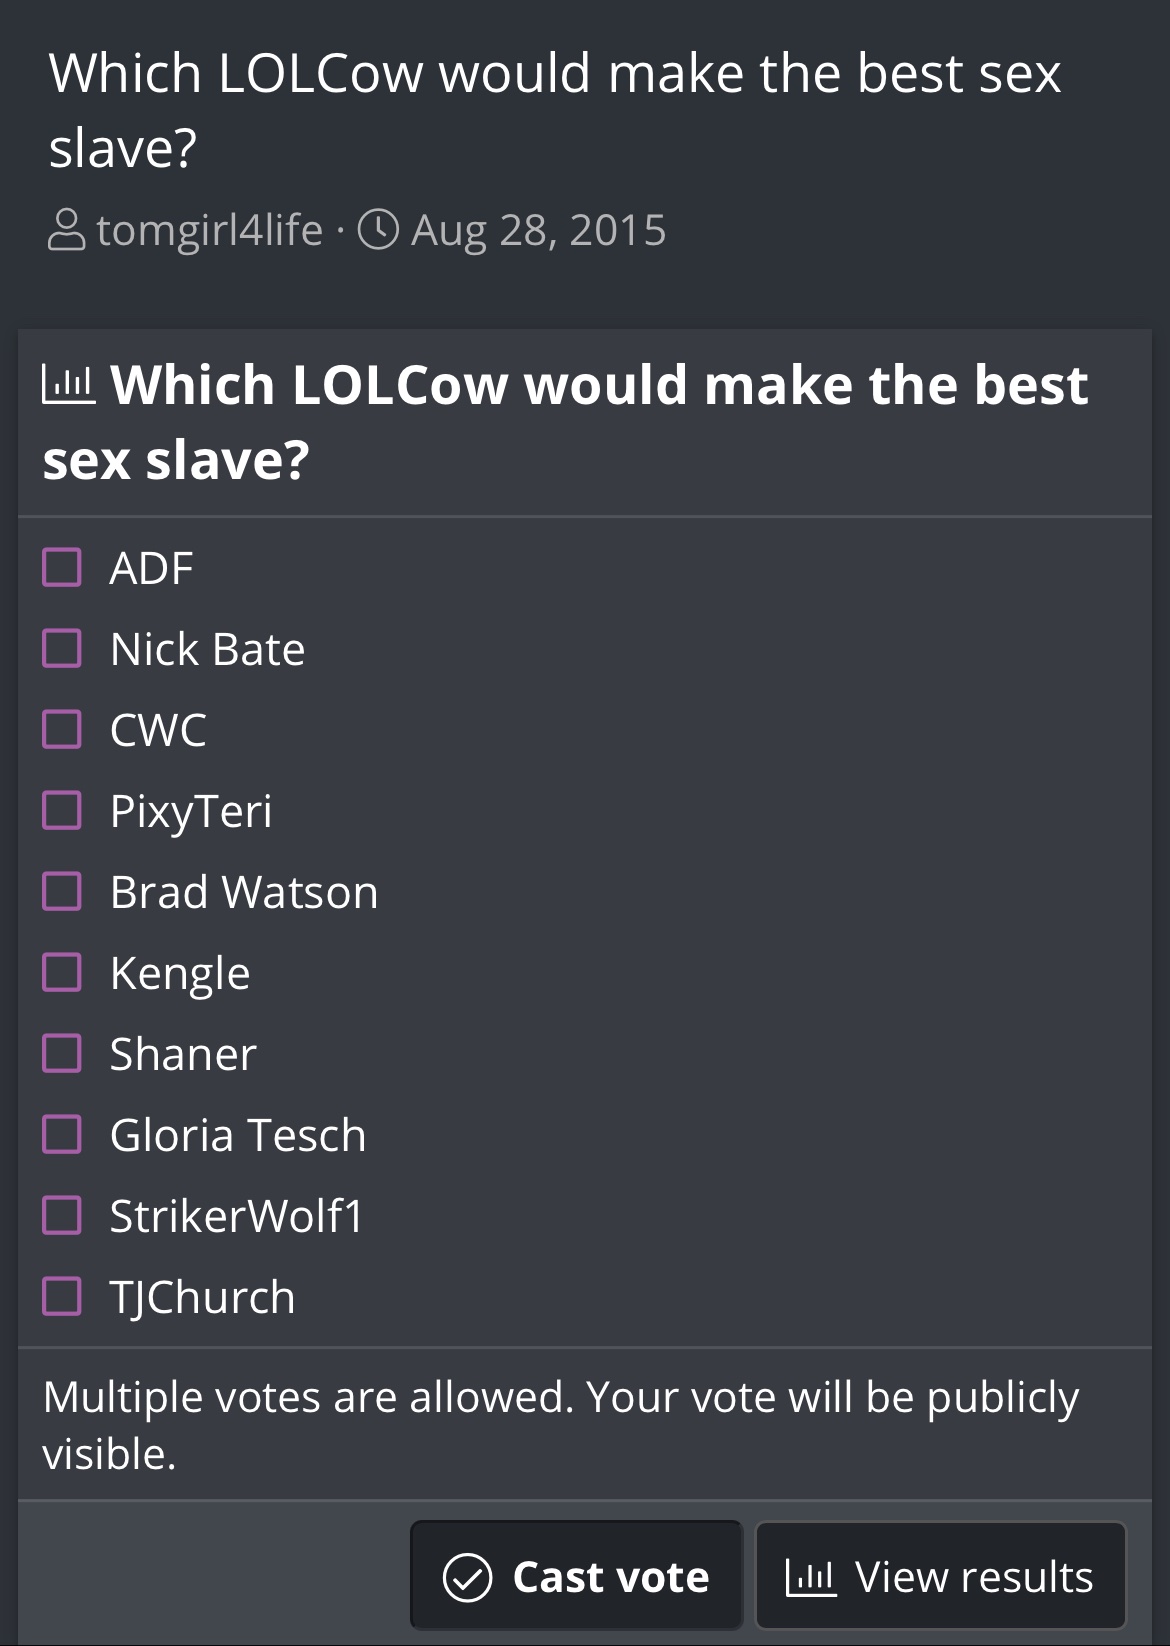Click the clock icon next to the date
The image size is (1170, 1646).
click(379, 230)
